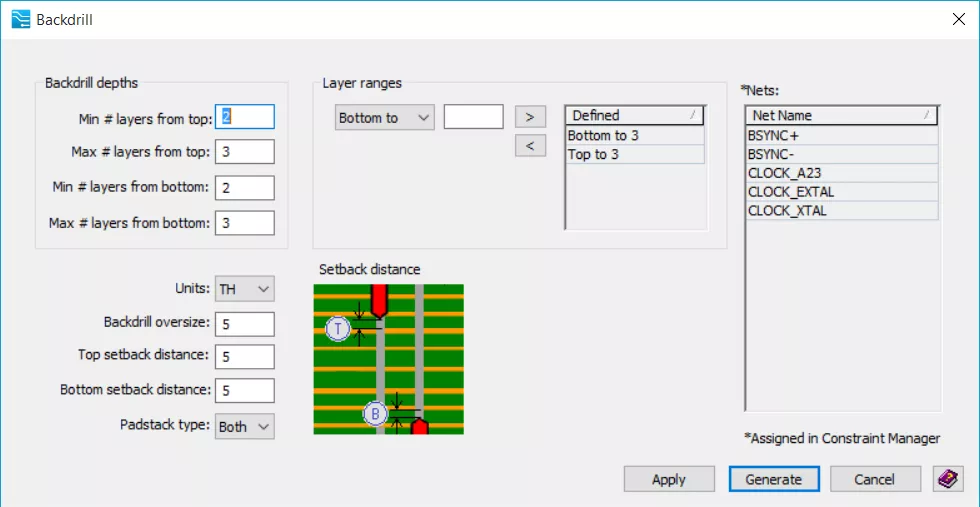Sort the list by Defined column header
The image size is (980, 507).
(634, 116)
